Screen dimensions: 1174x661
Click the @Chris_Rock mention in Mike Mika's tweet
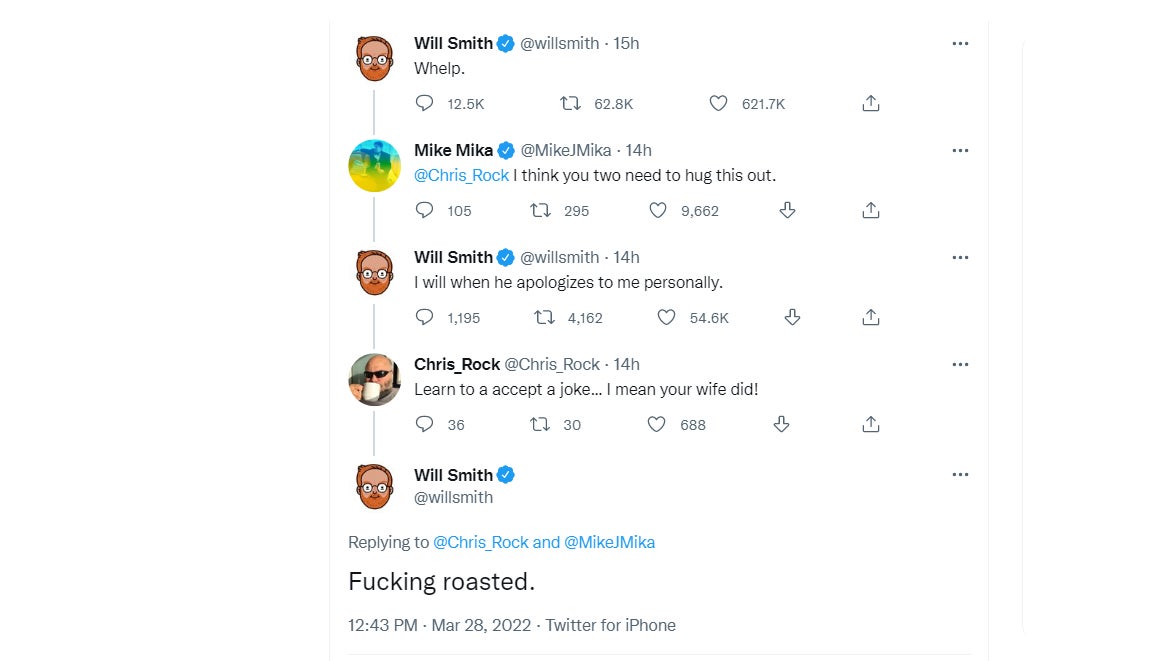(461, 175)
